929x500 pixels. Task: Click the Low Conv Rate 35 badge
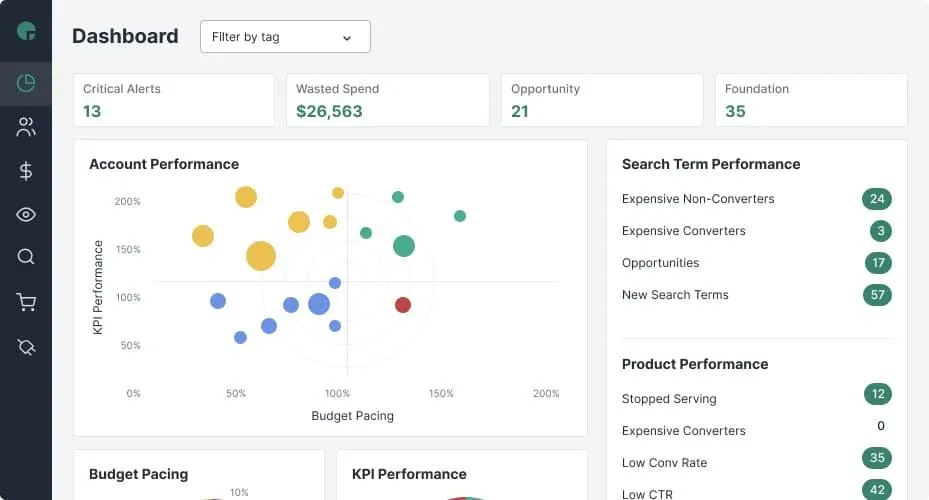click(877, 459)
